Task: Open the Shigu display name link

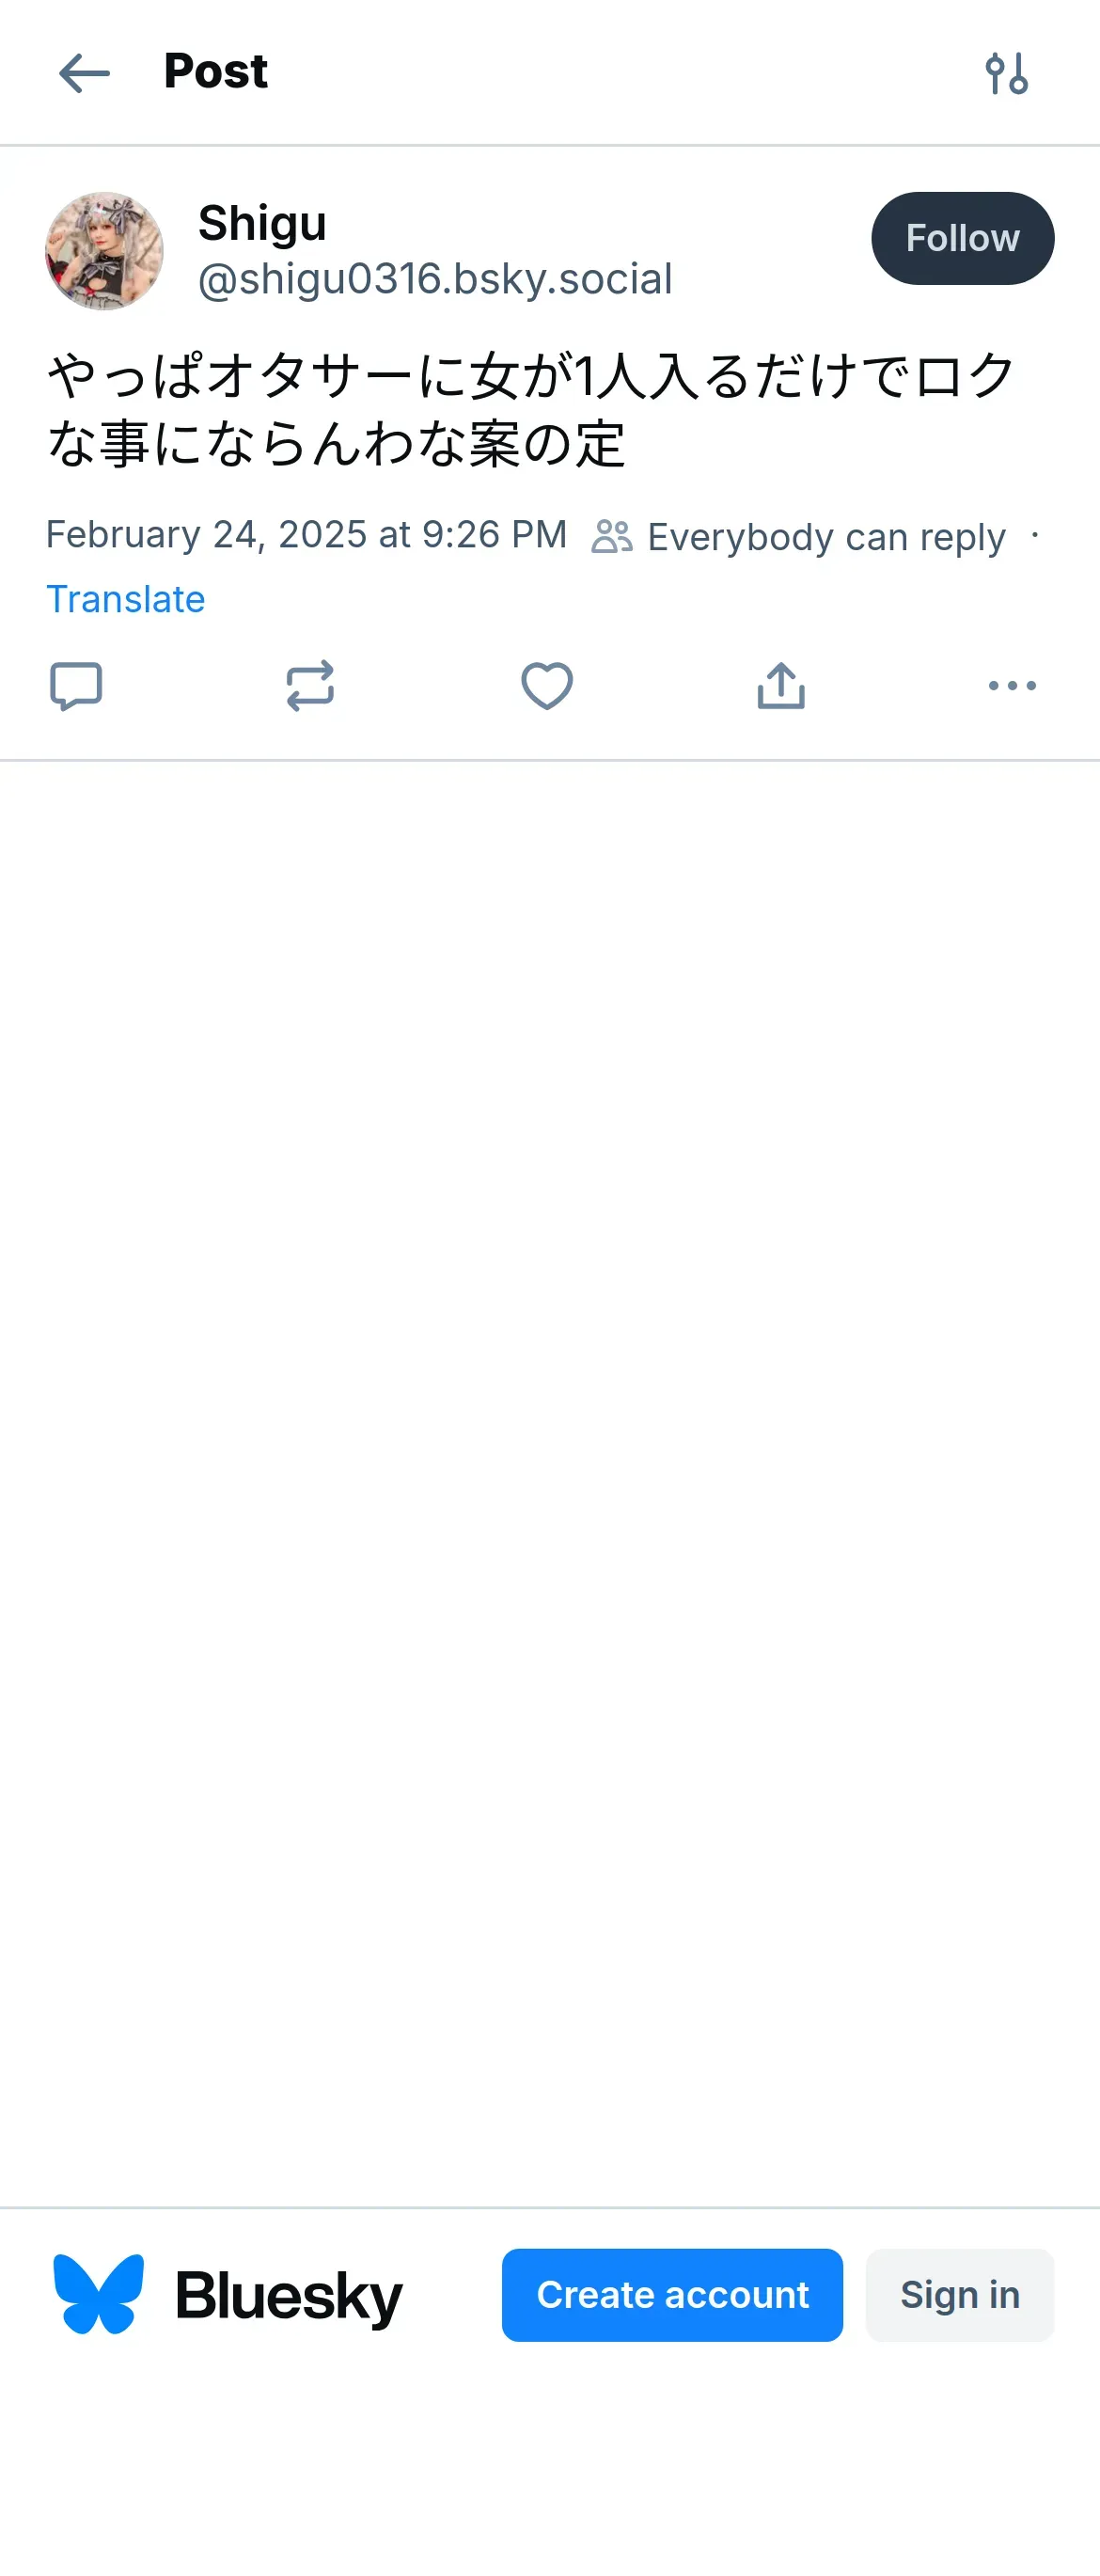Action: 262,223
